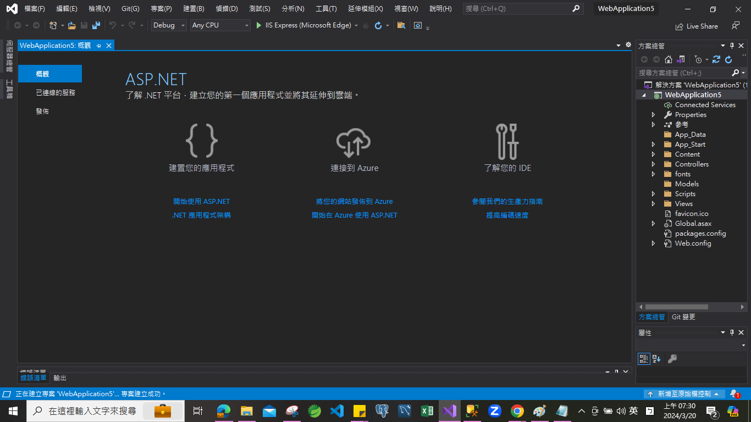
Task: Open the upper Azure link below cloud icon
Action: [354, 202]
